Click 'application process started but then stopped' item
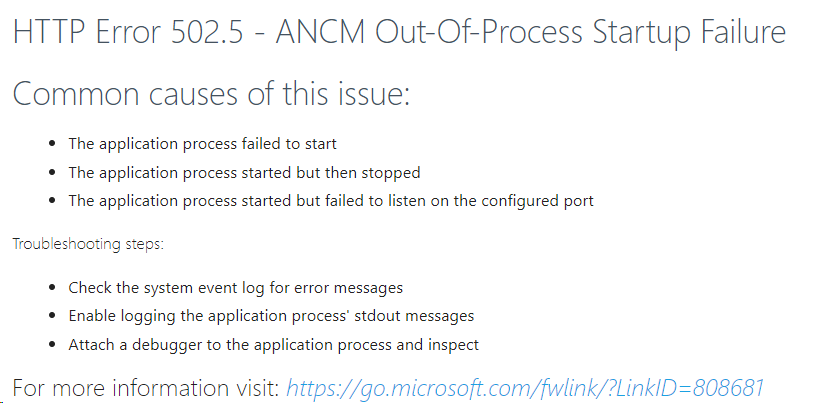 244,173
